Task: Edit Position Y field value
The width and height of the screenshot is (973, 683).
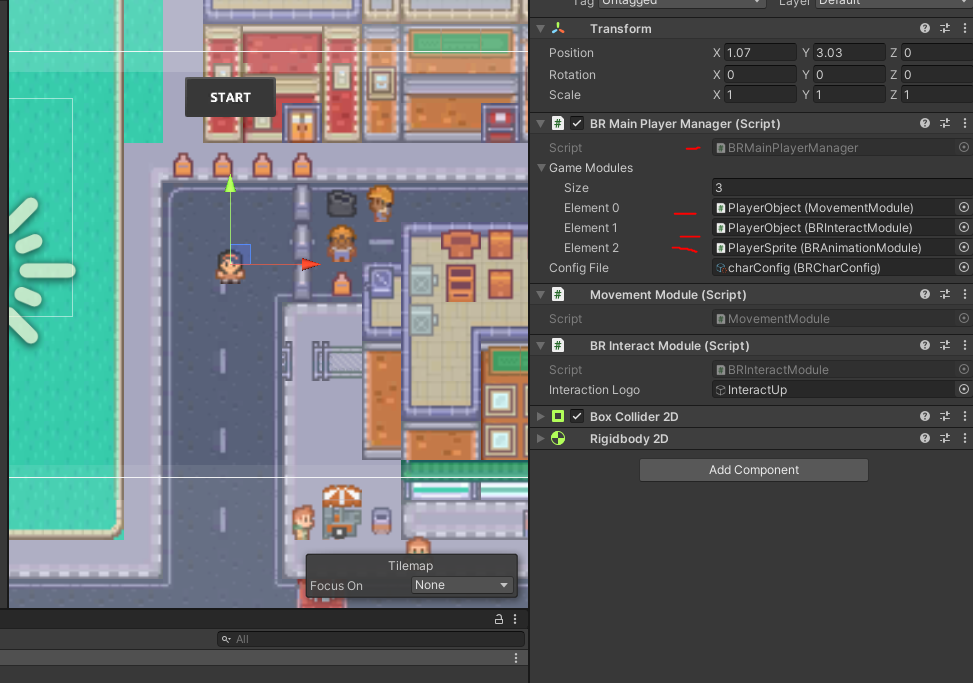Action: tap(849, 53)
